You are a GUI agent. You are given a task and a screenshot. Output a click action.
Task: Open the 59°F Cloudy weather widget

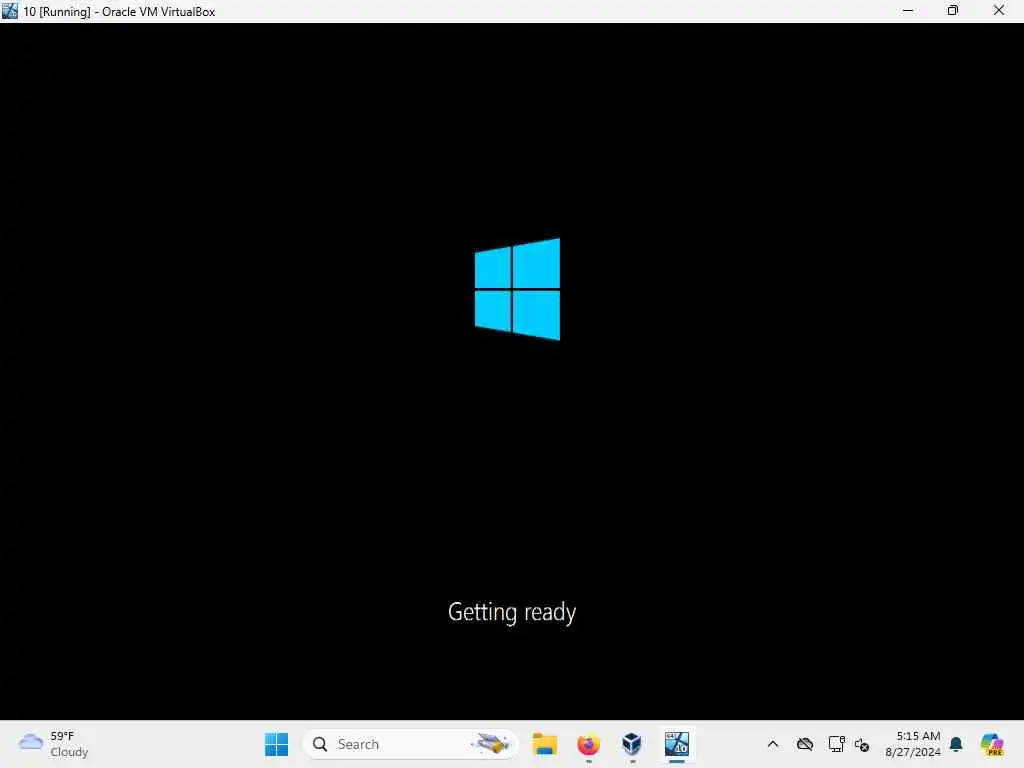pyautogui.click(x=54, y=744)
